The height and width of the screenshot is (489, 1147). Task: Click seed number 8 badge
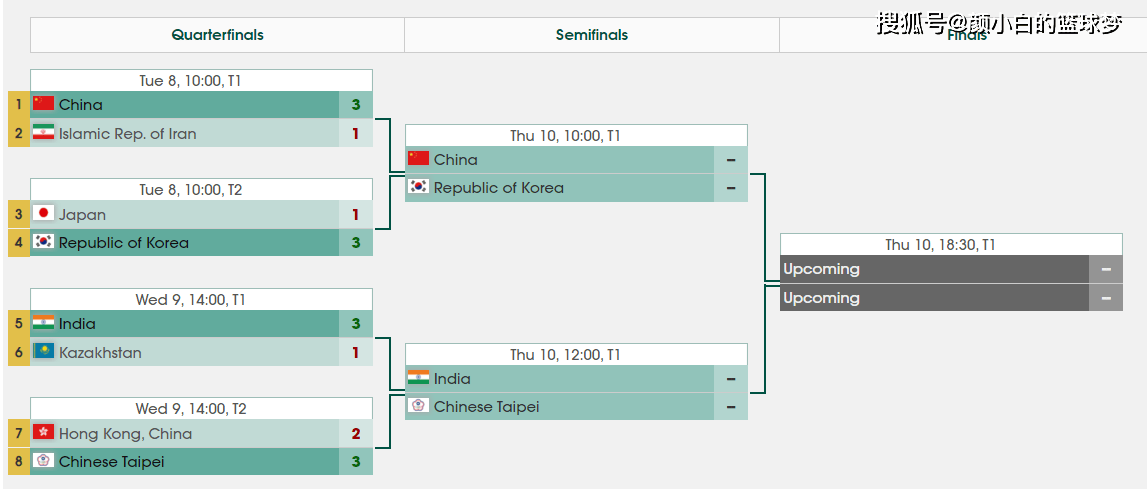pyautogui.click(x=19, y=462)
